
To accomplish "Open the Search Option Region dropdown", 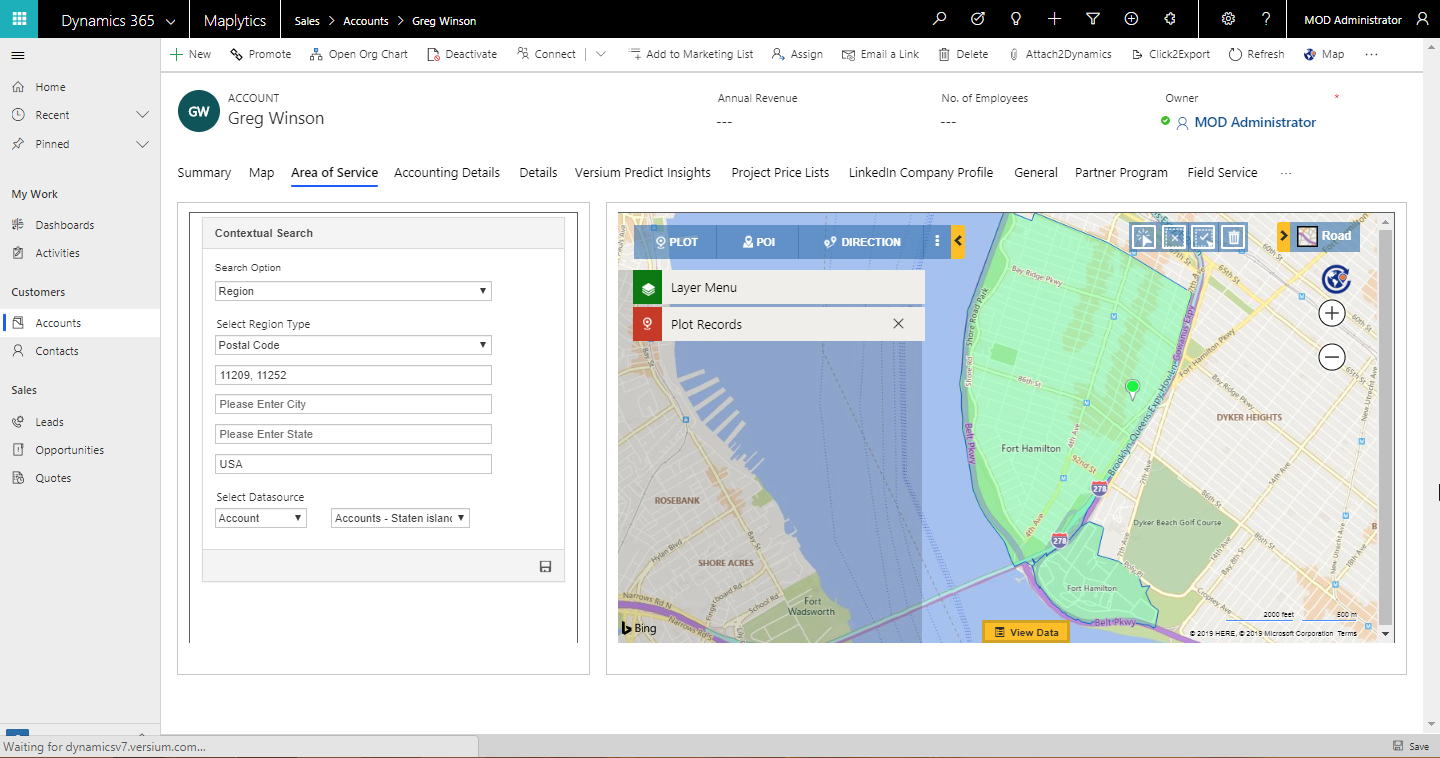I will coord(354,291).
